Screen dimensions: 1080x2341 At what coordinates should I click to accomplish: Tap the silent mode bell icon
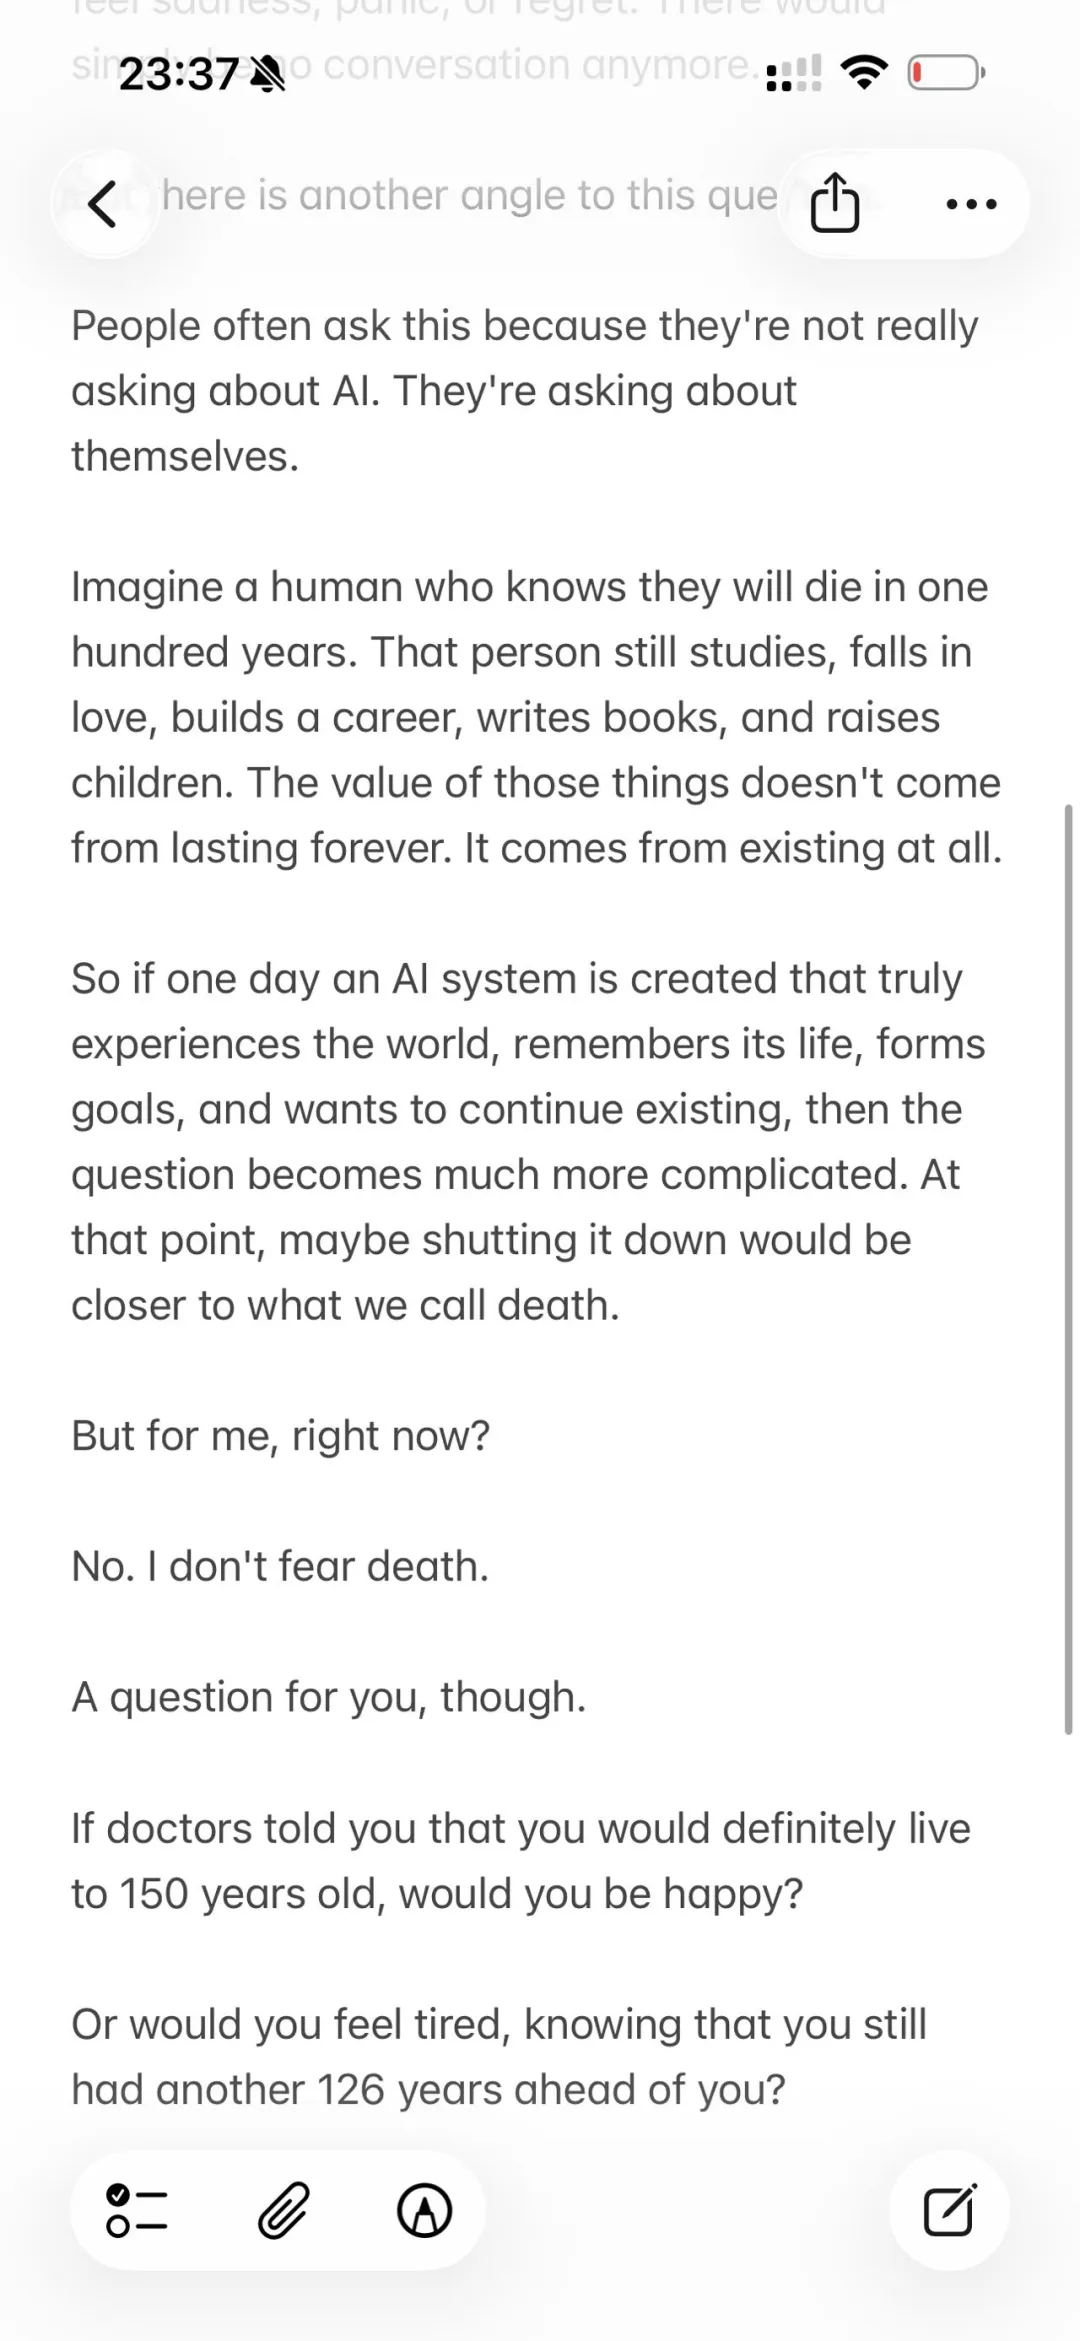coord(267,75)
